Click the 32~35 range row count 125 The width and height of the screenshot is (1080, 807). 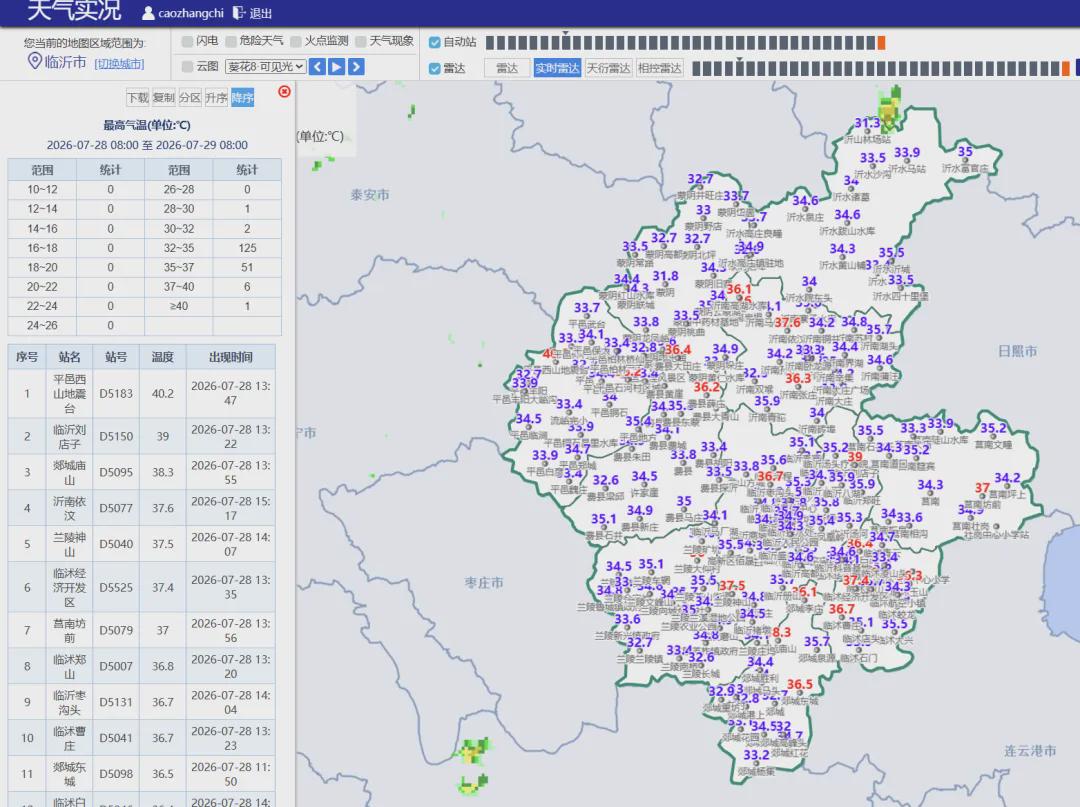pyautogui.click(x=247, y=248)
